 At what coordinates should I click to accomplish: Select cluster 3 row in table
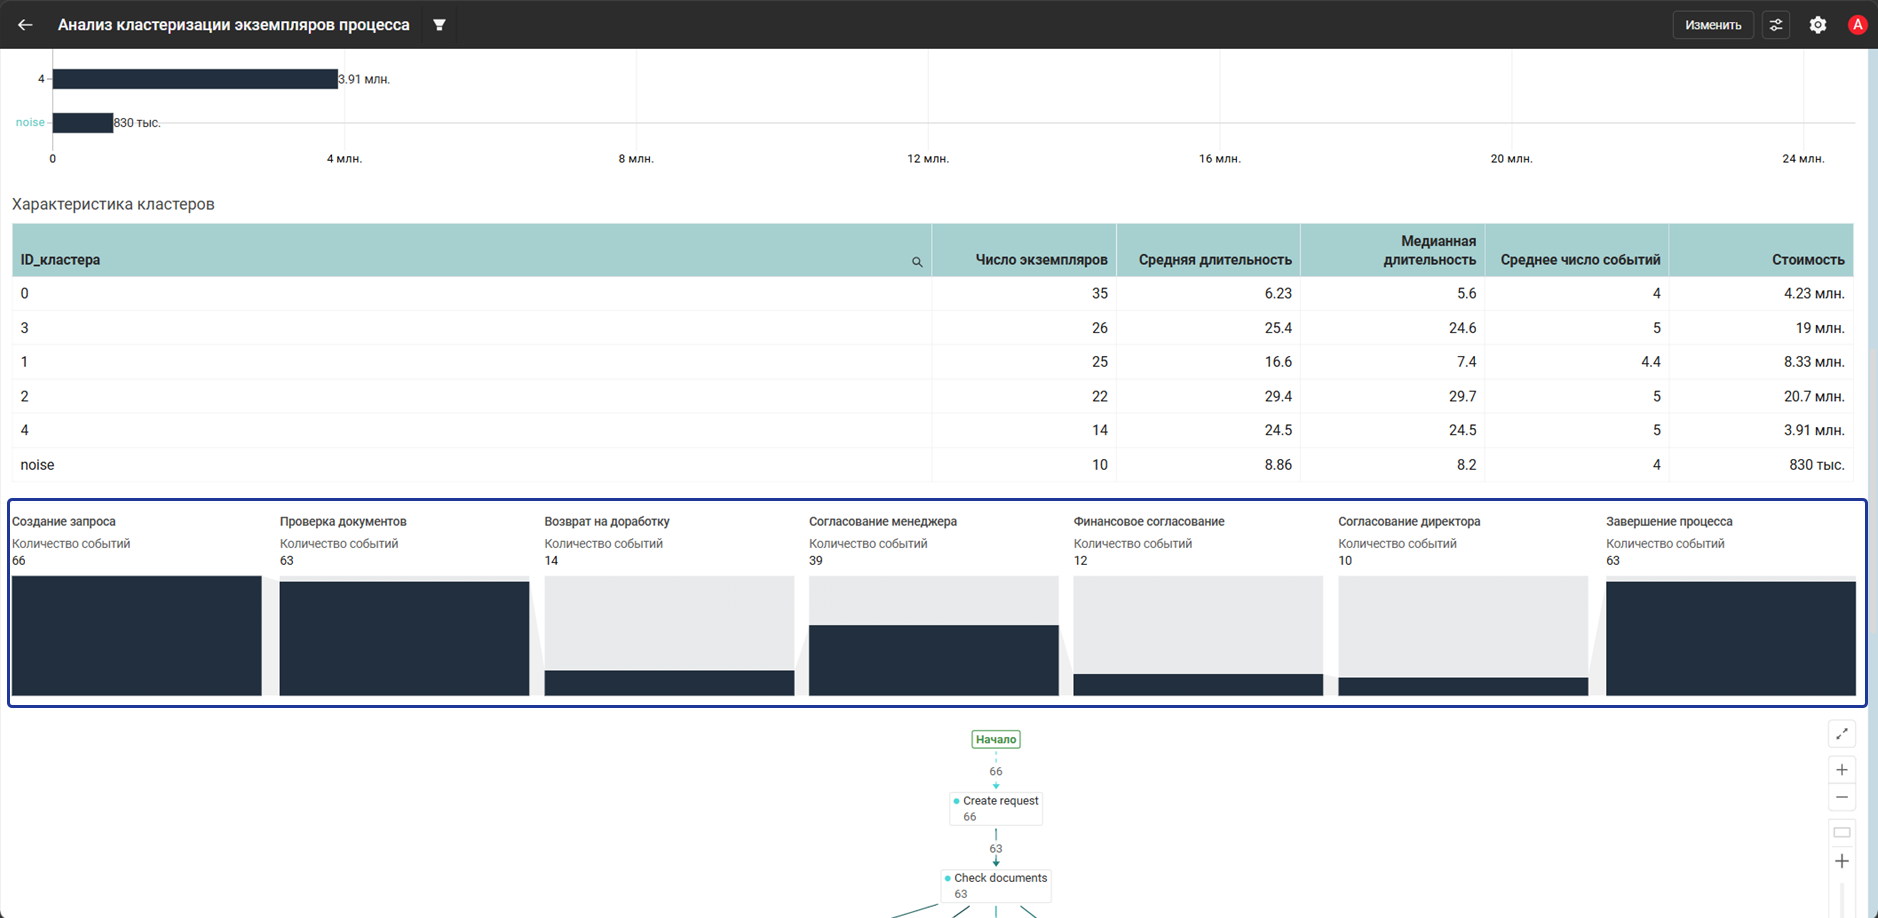click(932, 328)
